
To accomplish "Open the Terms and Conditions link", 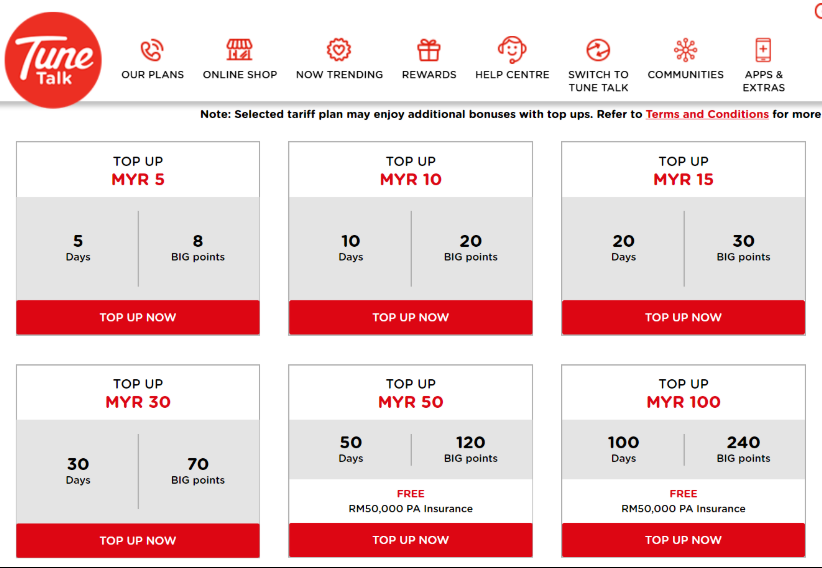I will (x=707, y=114).
